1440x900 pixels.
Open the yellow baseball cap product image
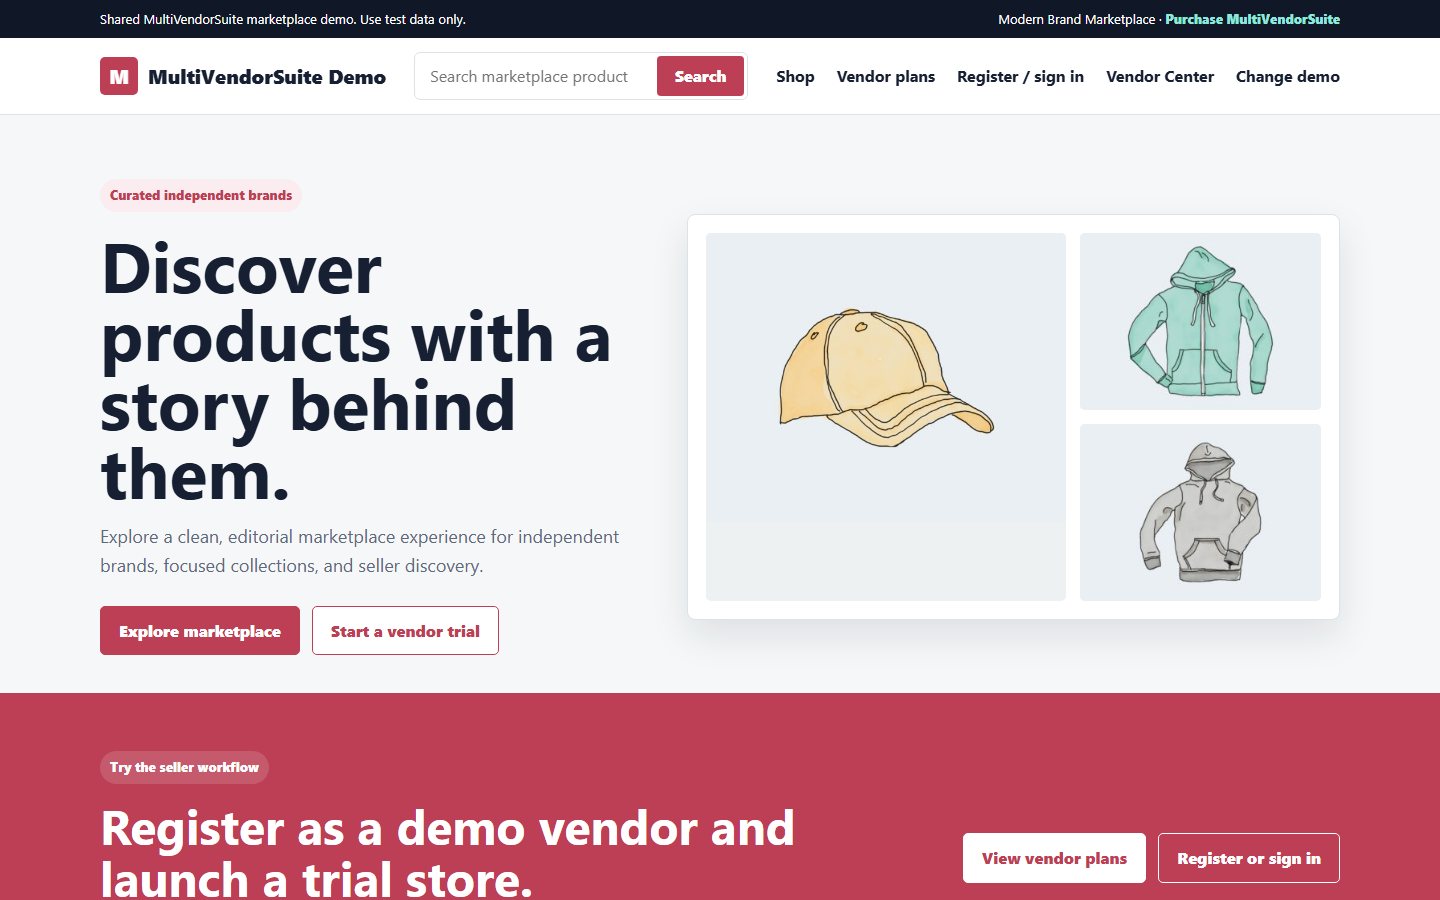coord(886,417)
